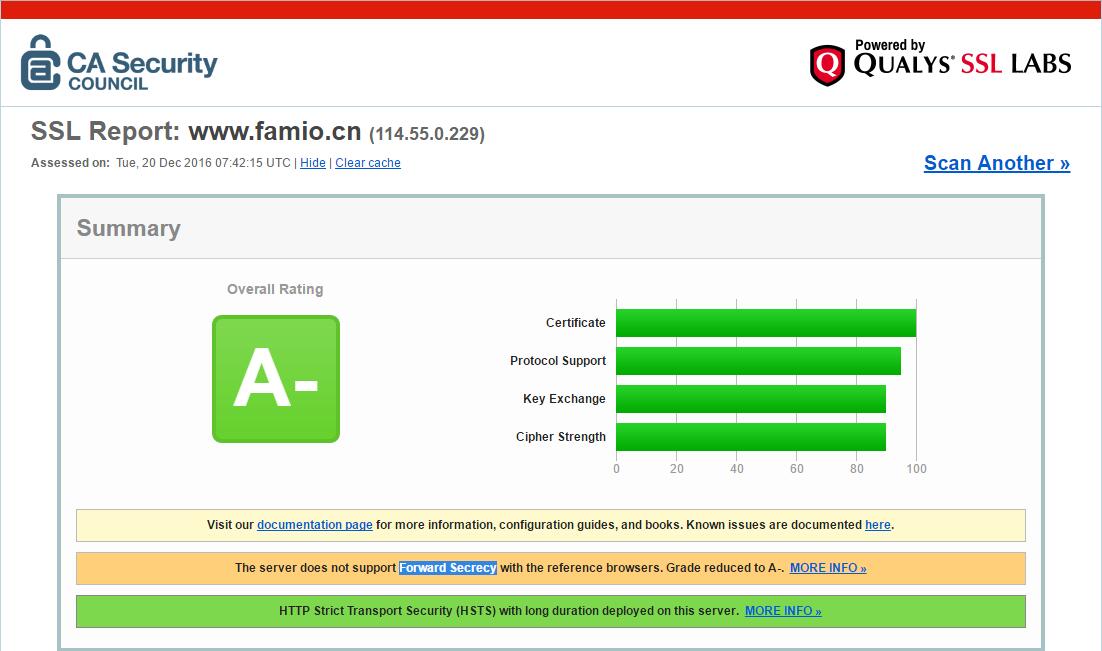Click the Summary section heading
This screenshot has width=1102, height=651.
tap(129, 228)
